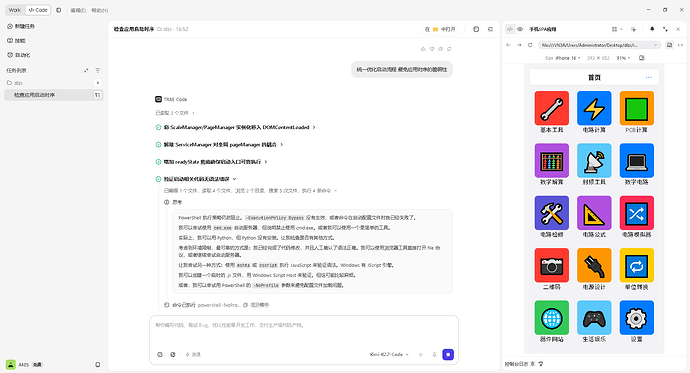The width and height of the screenshot is (690, 373).
Task: Open the satellite dish RF tools icon
Action: [594, 161]
